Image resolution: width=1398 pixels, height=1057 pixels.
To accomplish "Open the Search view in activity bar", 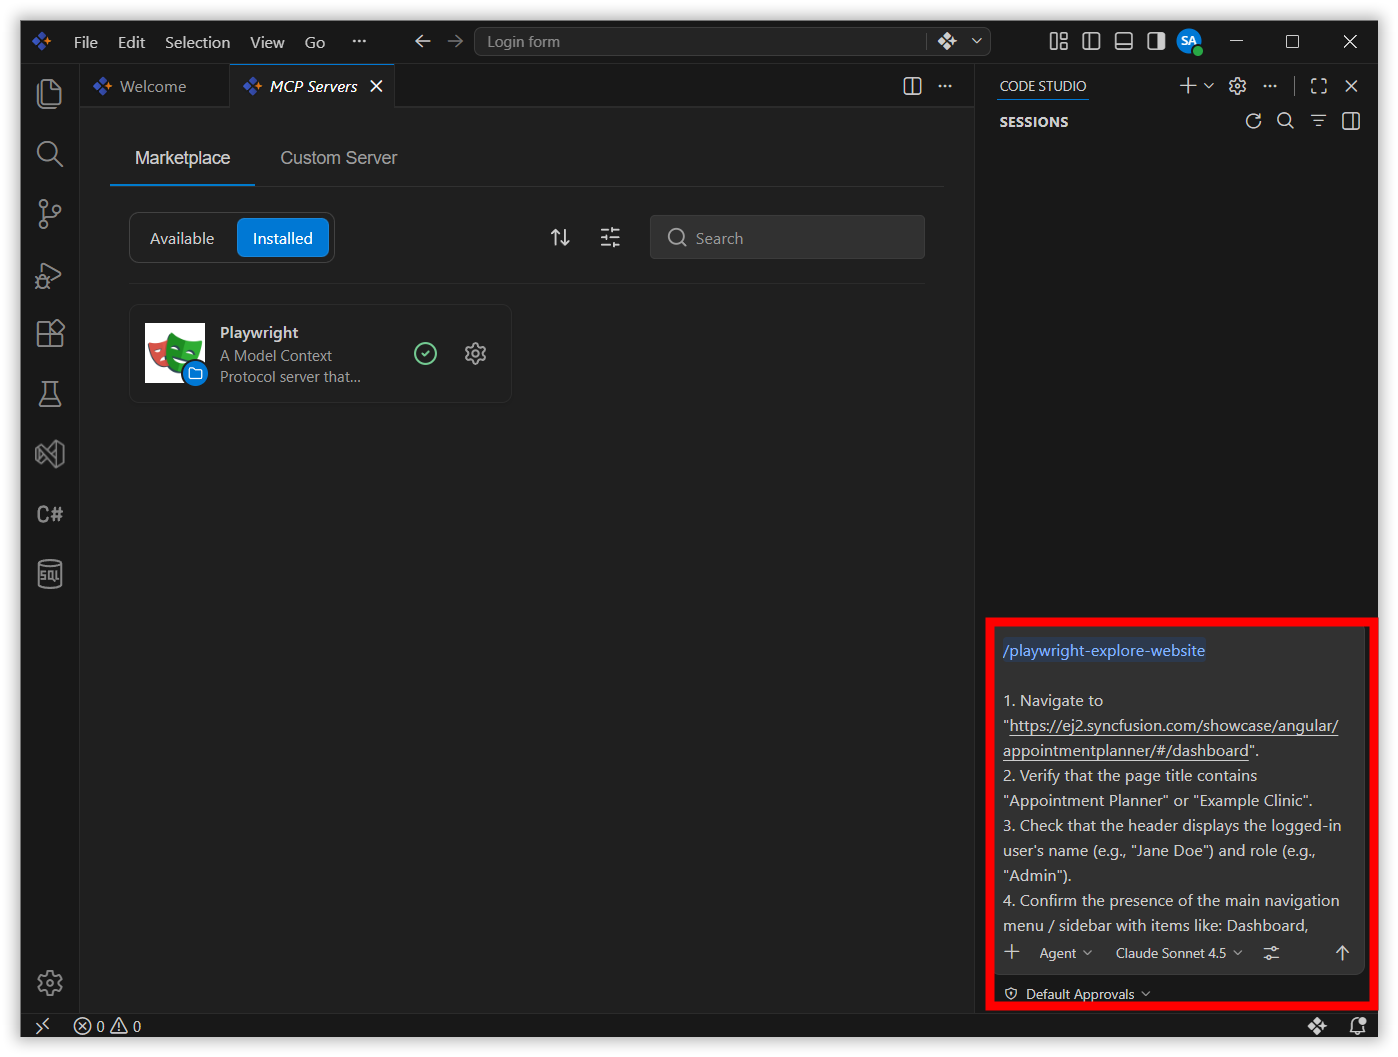I will (49, 154).
